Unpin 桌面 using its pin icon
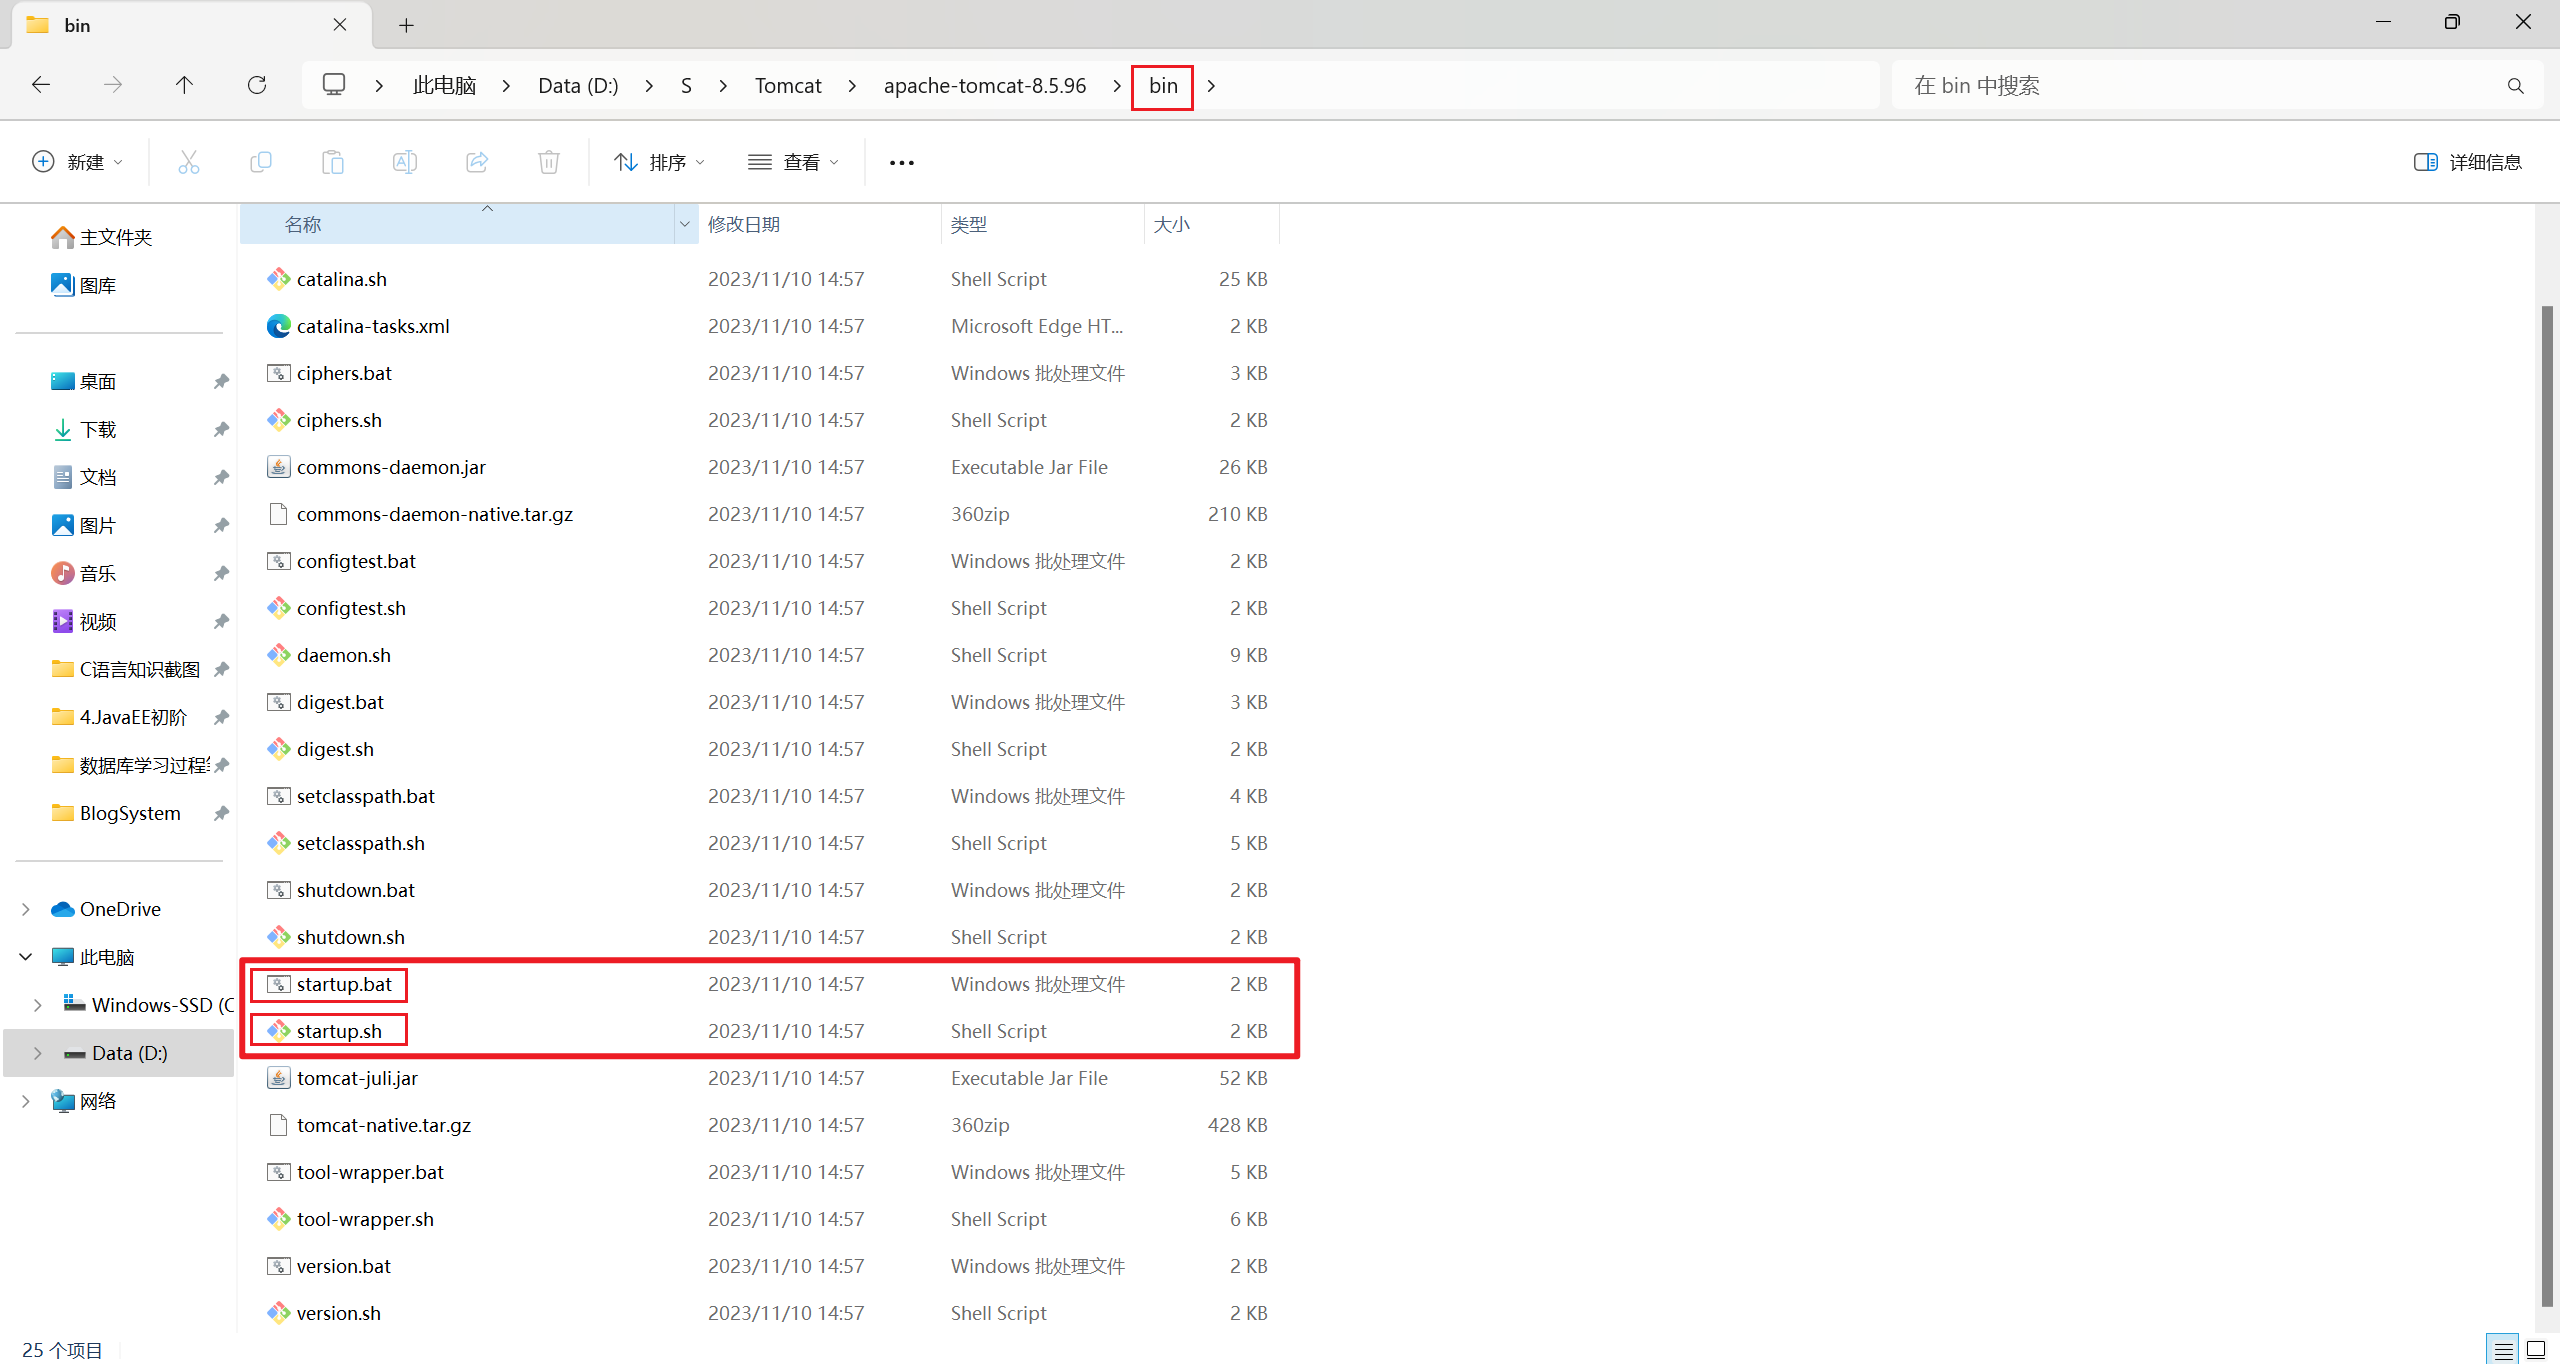This screenshot has width=2560, height=1364. tap(221, 382)
